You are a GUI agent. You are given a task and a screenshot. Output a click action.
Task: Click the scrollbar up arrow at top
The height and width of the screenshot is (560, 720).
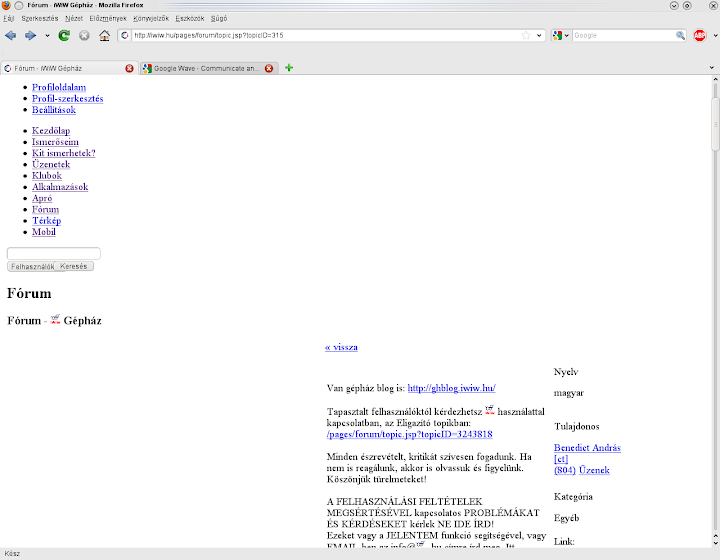click(x=715, y=79)
